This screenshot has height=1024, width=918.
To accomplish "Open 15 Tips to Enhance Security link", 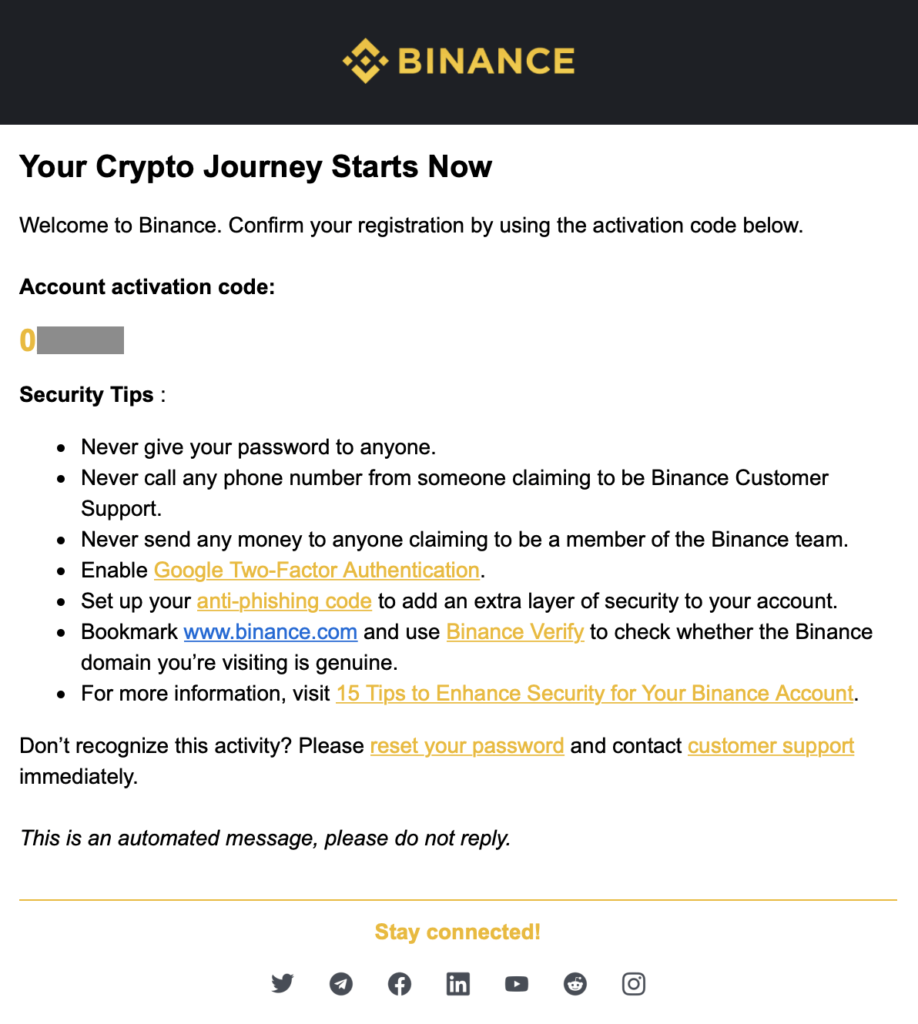I will (595, 693).
